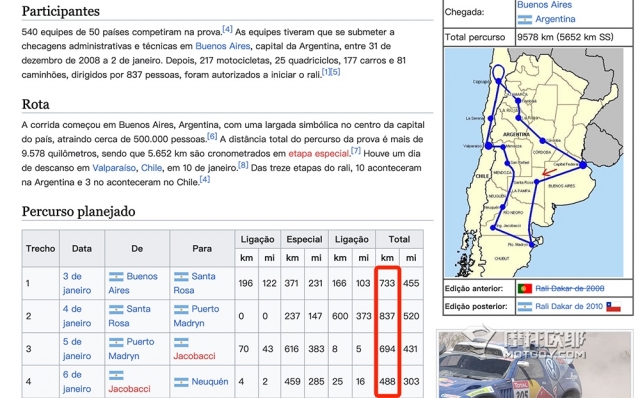
Task: Open red Jacobacci origin link in stage 4
Action: (129, 389)
